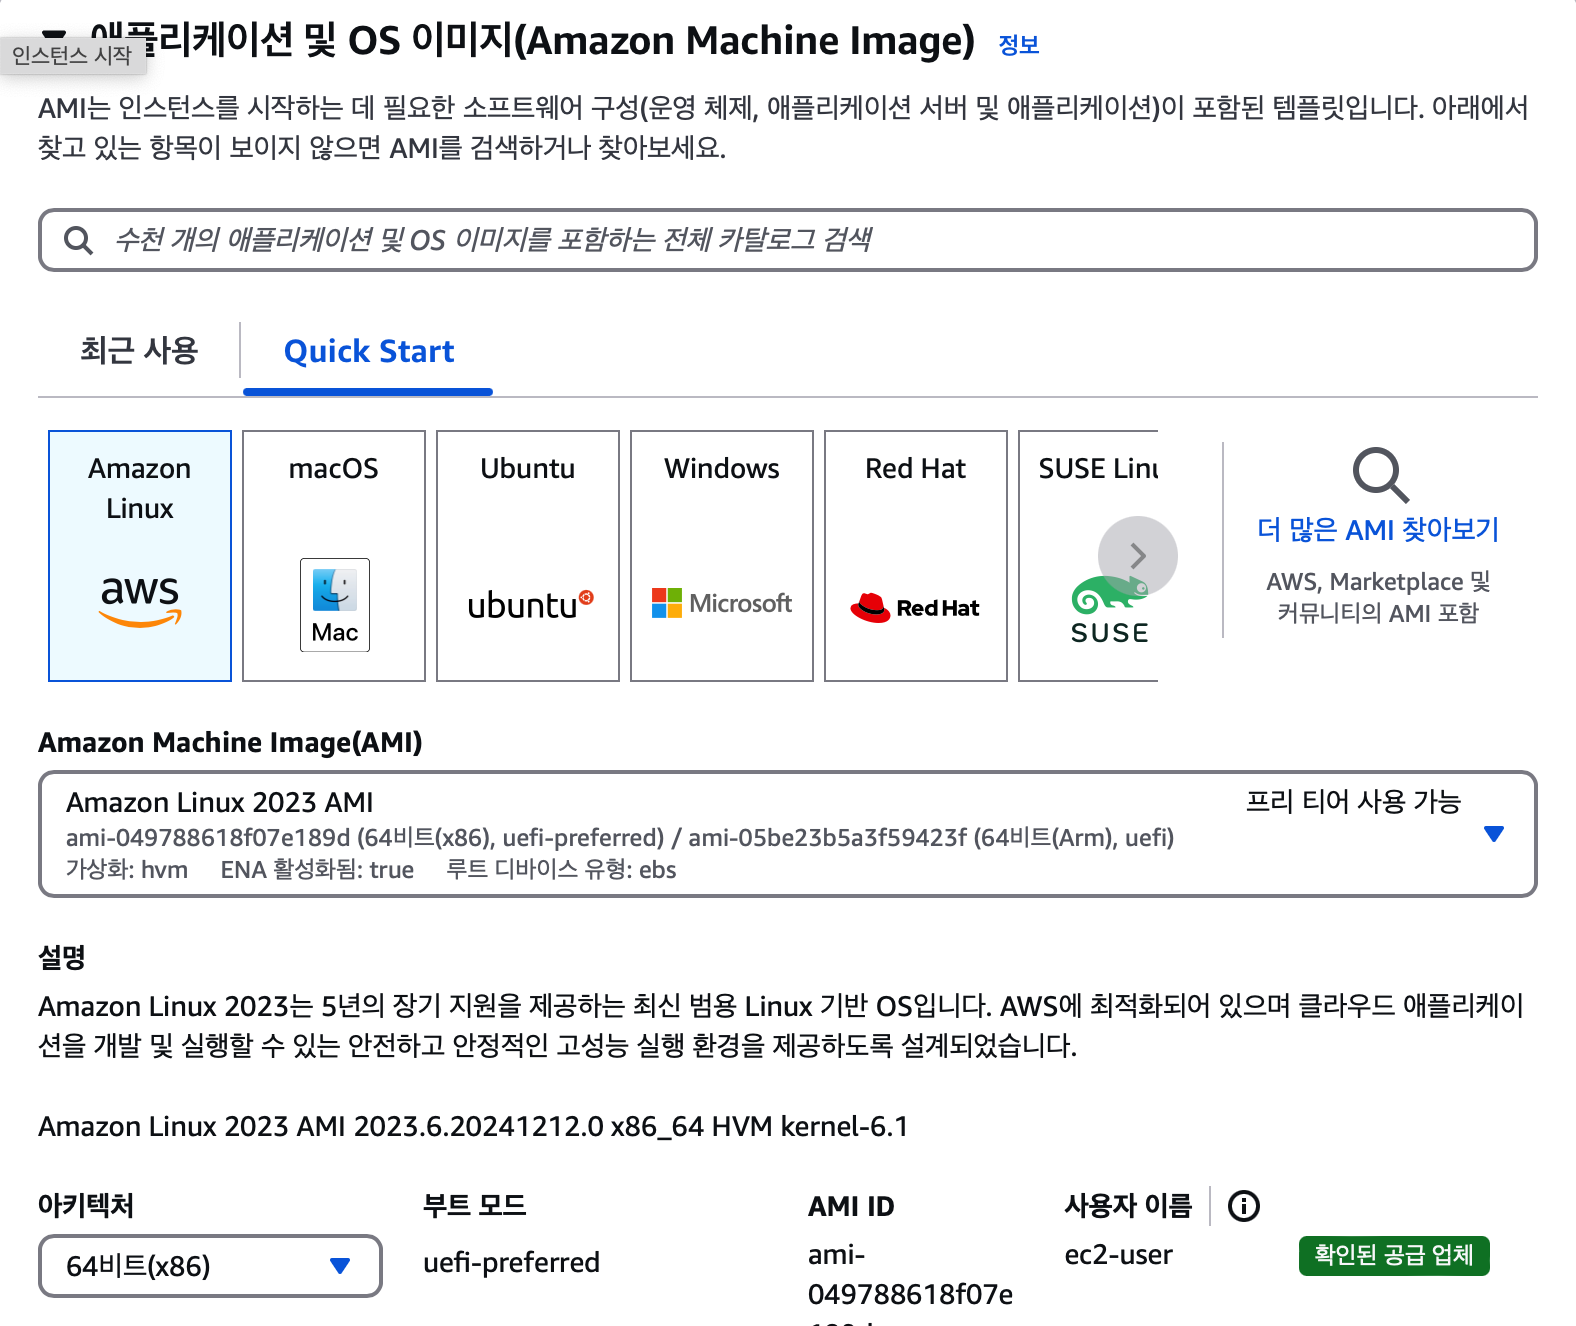Open the 정보 link beside the heading
This screenshot has height=1326, width=1576.
(x=1019, y=45)
